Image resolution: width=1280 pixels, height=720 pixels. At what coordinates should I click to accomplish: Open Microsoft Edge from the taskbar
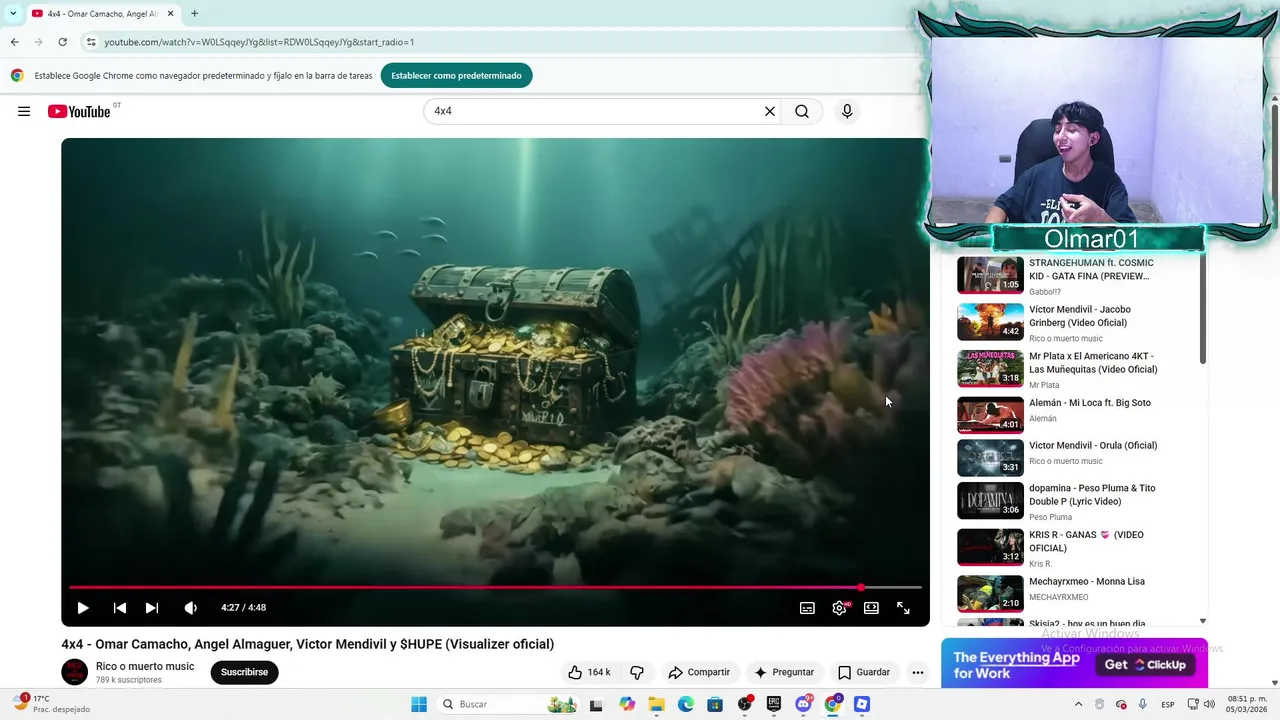coord(686,704)
